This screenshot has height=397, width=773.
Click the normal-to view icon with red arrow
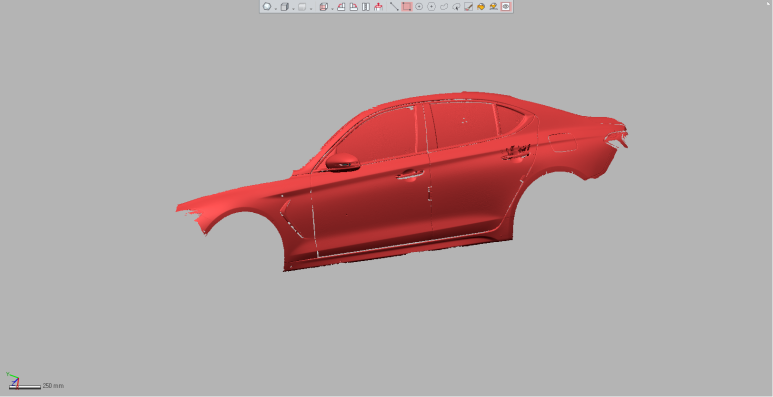(x=379, y=6)
